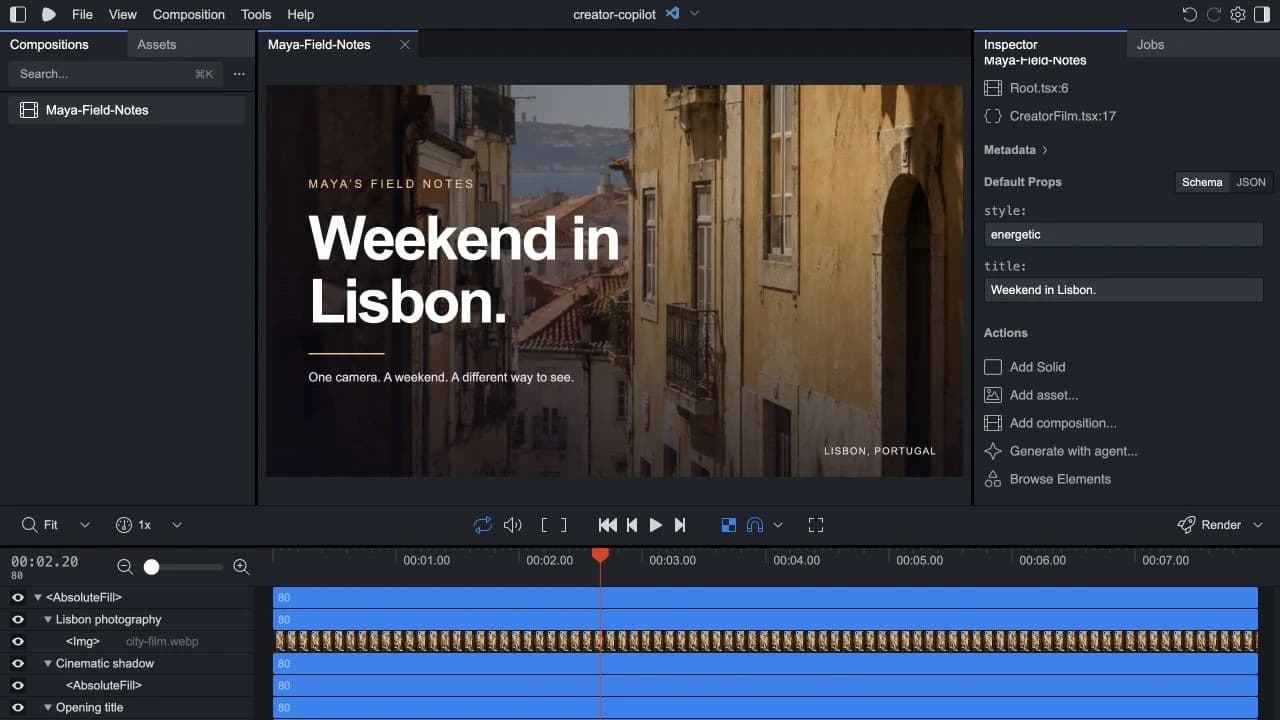Toggle visibility of the Cinematic shadow layer
The height and width of the screenshot is (720, 1280).
pos(18,664)
